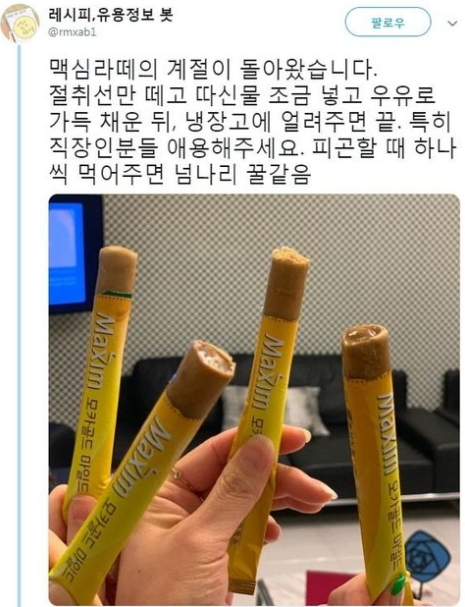The image size is (465, 607).
Task: Click the phrase 직장인분들 in the tweet
Action: 104,148
